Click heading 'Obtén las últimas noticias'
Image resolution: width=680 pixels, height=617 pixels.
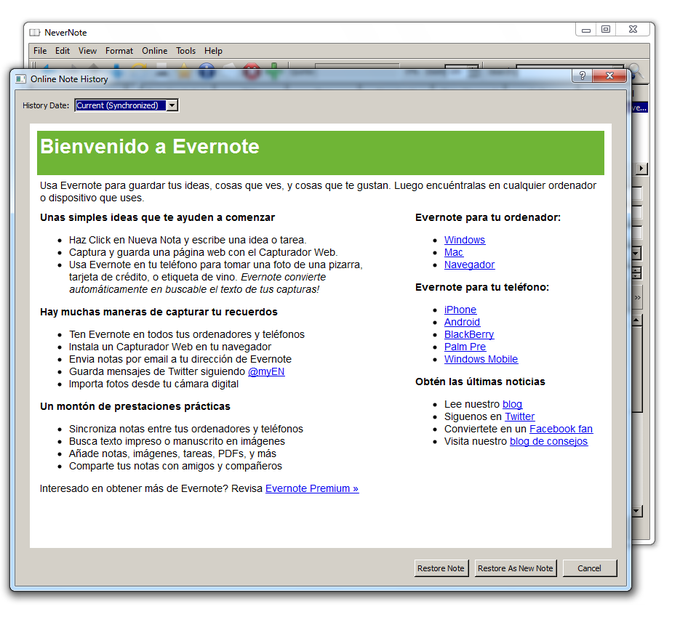pos(480,382)
